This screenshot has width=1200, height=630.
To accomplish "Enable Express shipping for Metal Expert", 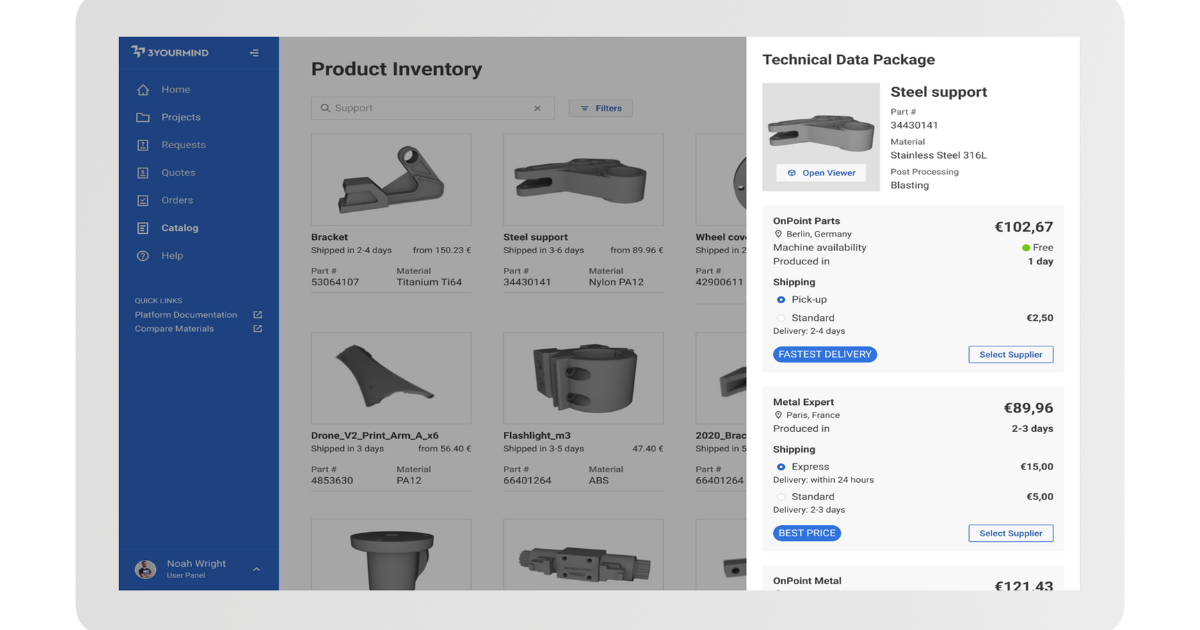I will (781, 466).
